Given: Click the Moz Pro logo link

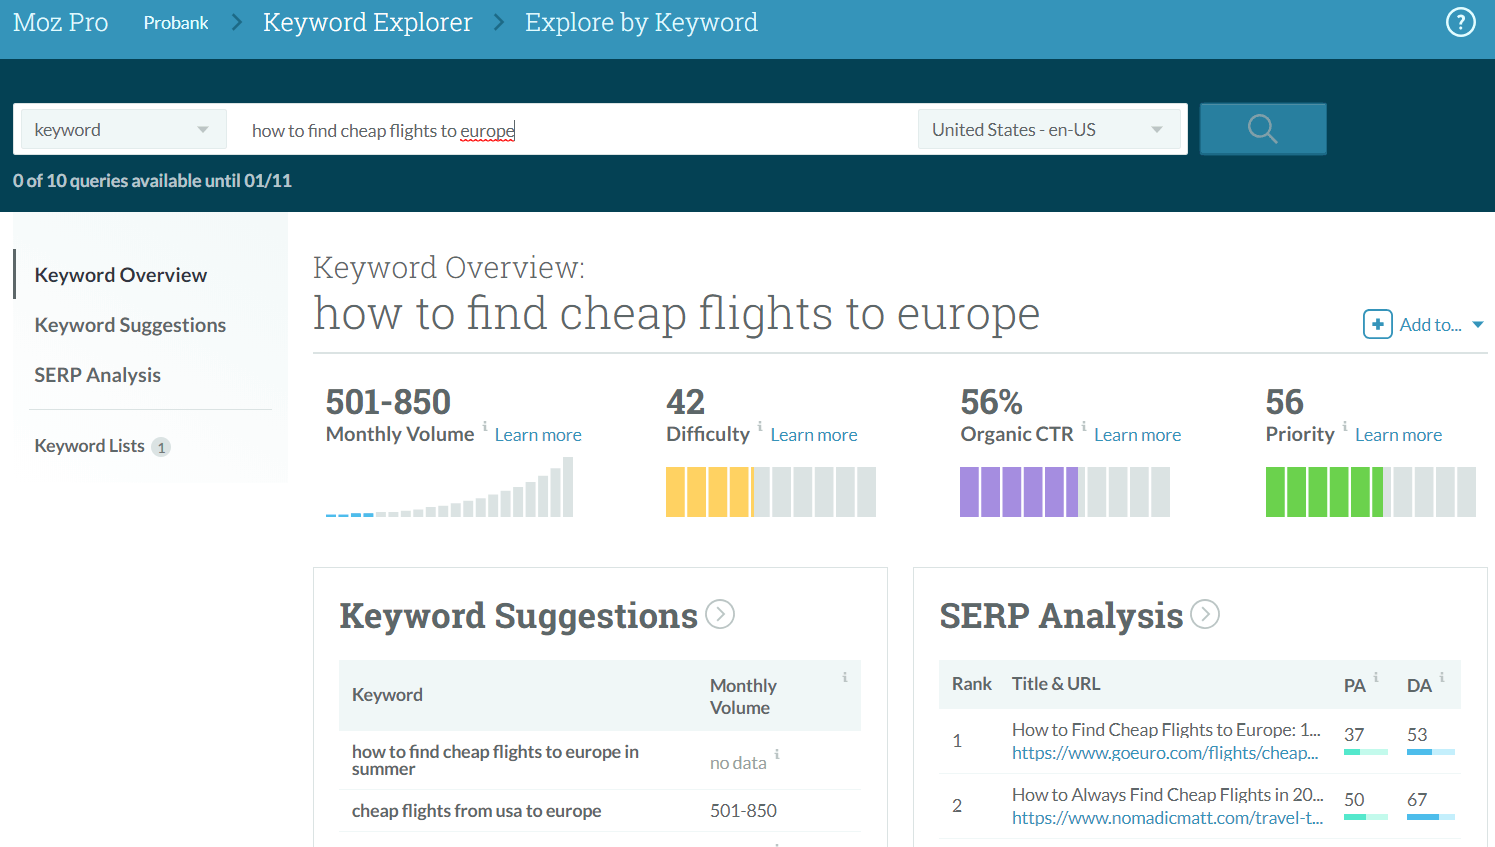Looking at the screenshot, I should coord(60,22).
